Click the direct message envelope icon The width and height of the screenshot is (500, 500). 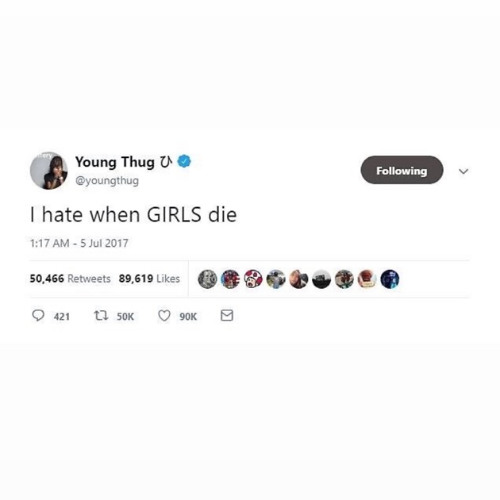click(x=227, y=315)
